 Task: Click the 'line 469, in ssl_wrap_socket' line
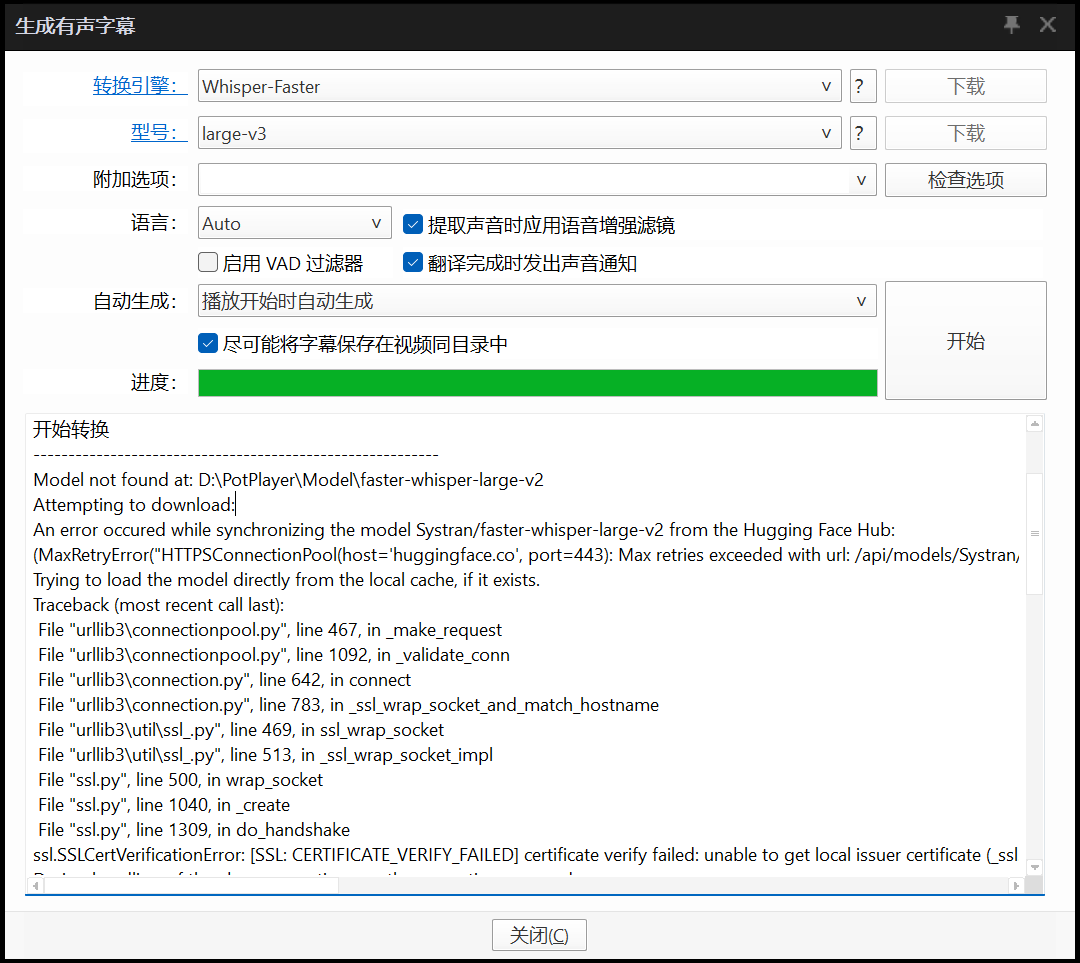pyautogui.click(x=241, y=729)
